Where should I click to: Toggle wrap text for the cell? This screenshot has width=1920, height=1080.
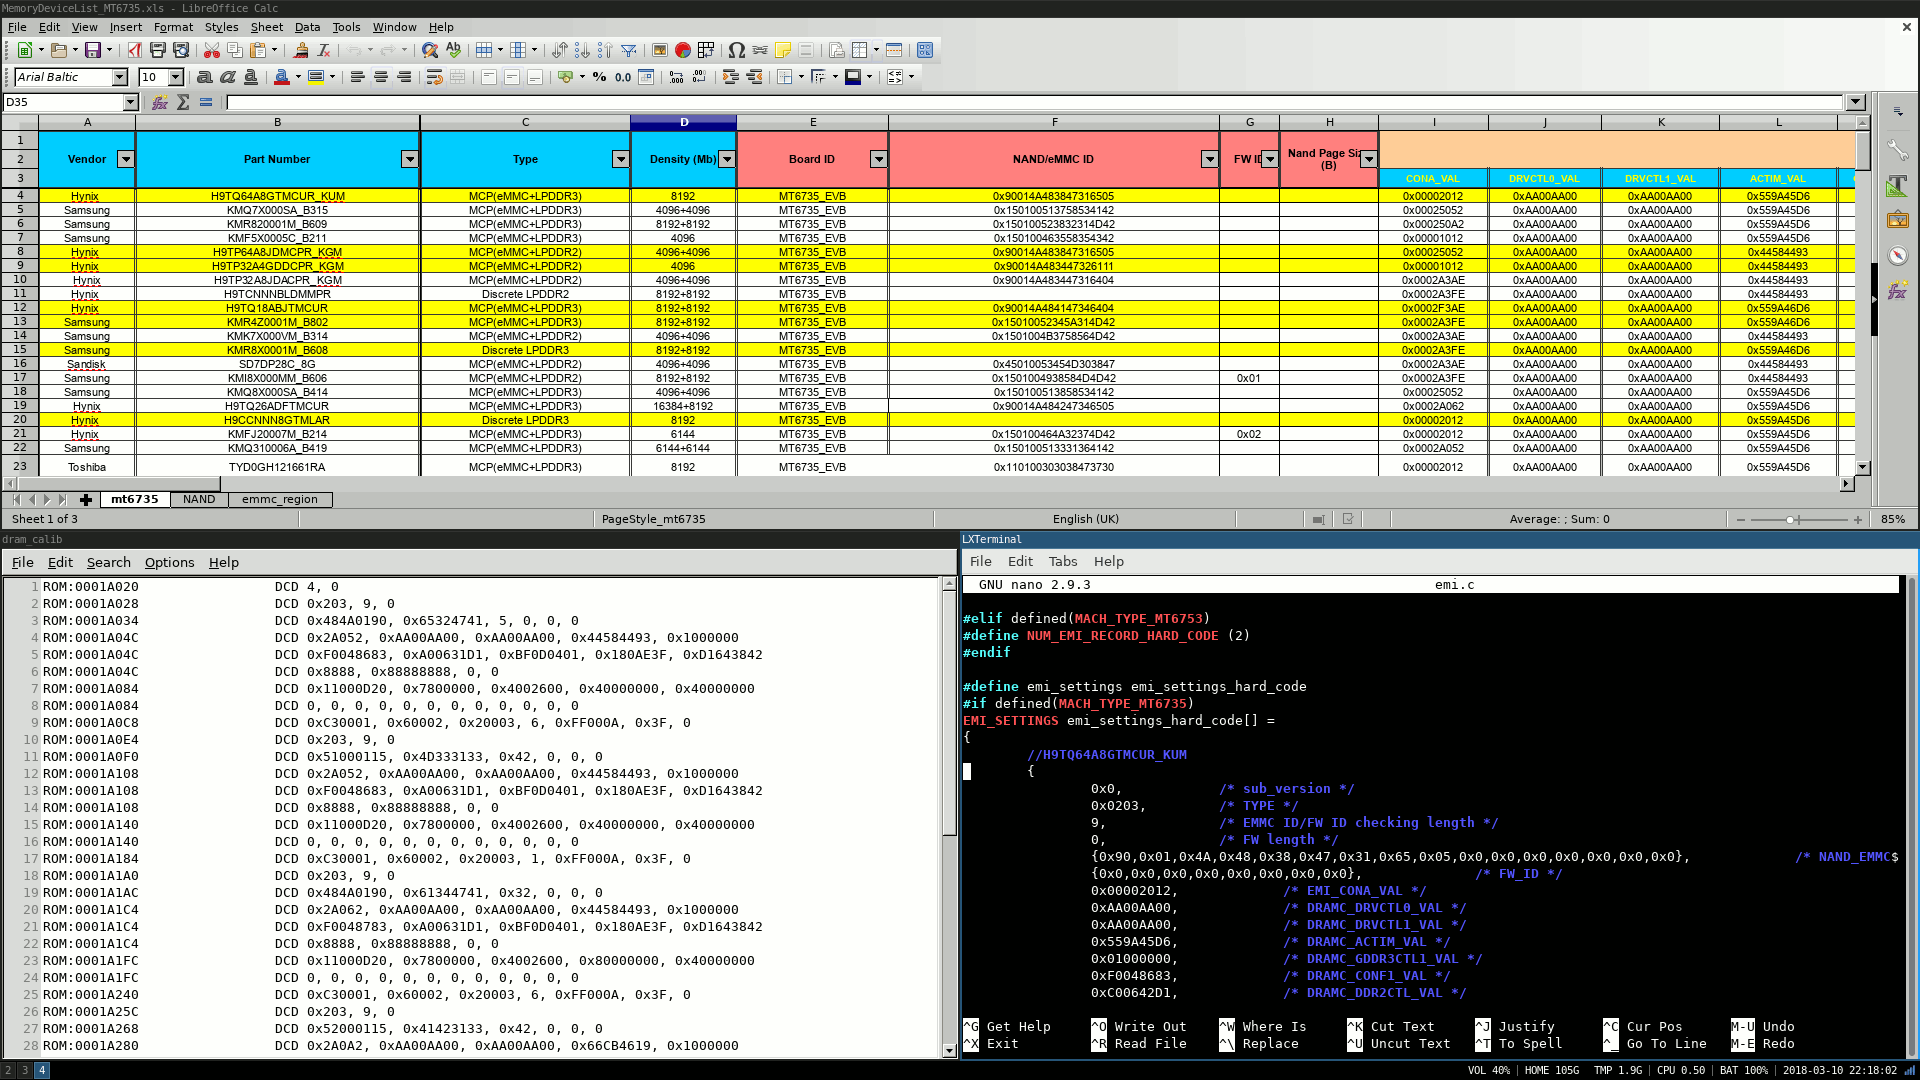(x=434, y=77)
